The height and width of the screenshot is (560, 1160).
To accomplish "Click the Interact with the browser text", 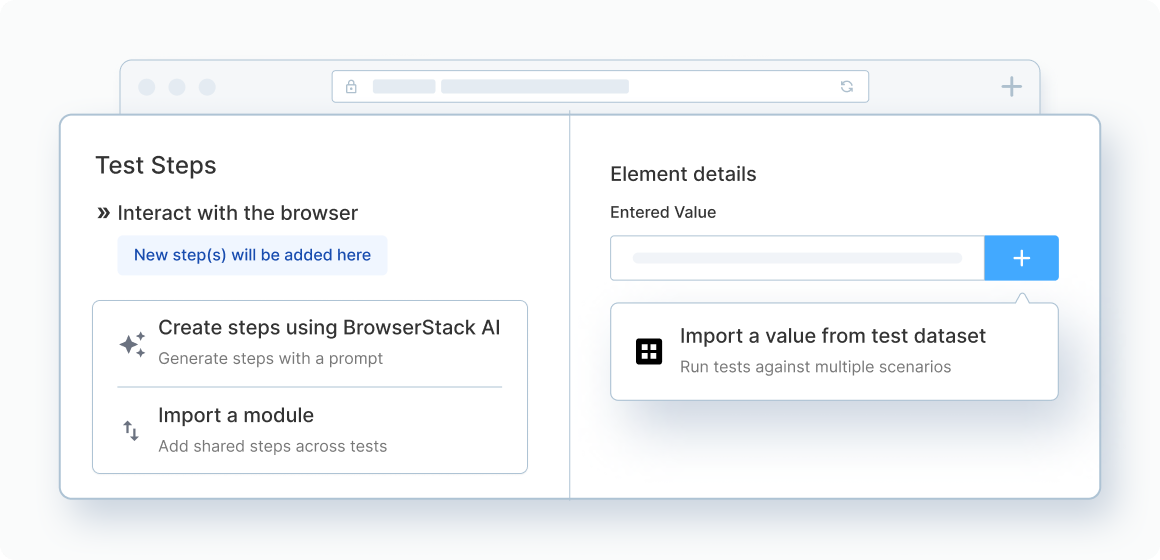I will (237, 213).
